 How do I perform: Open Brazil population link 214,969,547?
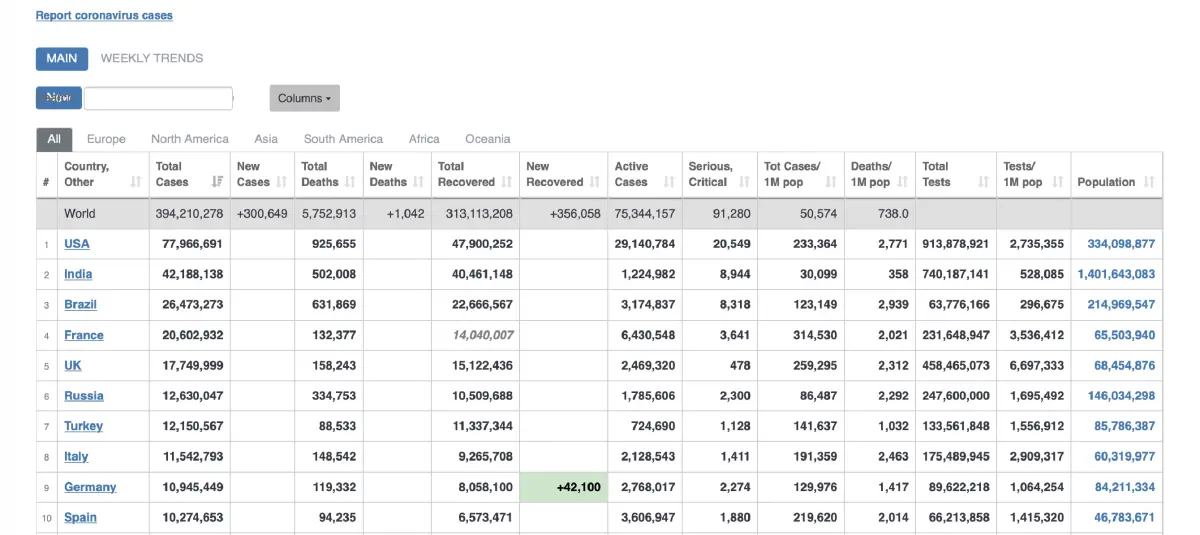tap(1121, 304)
